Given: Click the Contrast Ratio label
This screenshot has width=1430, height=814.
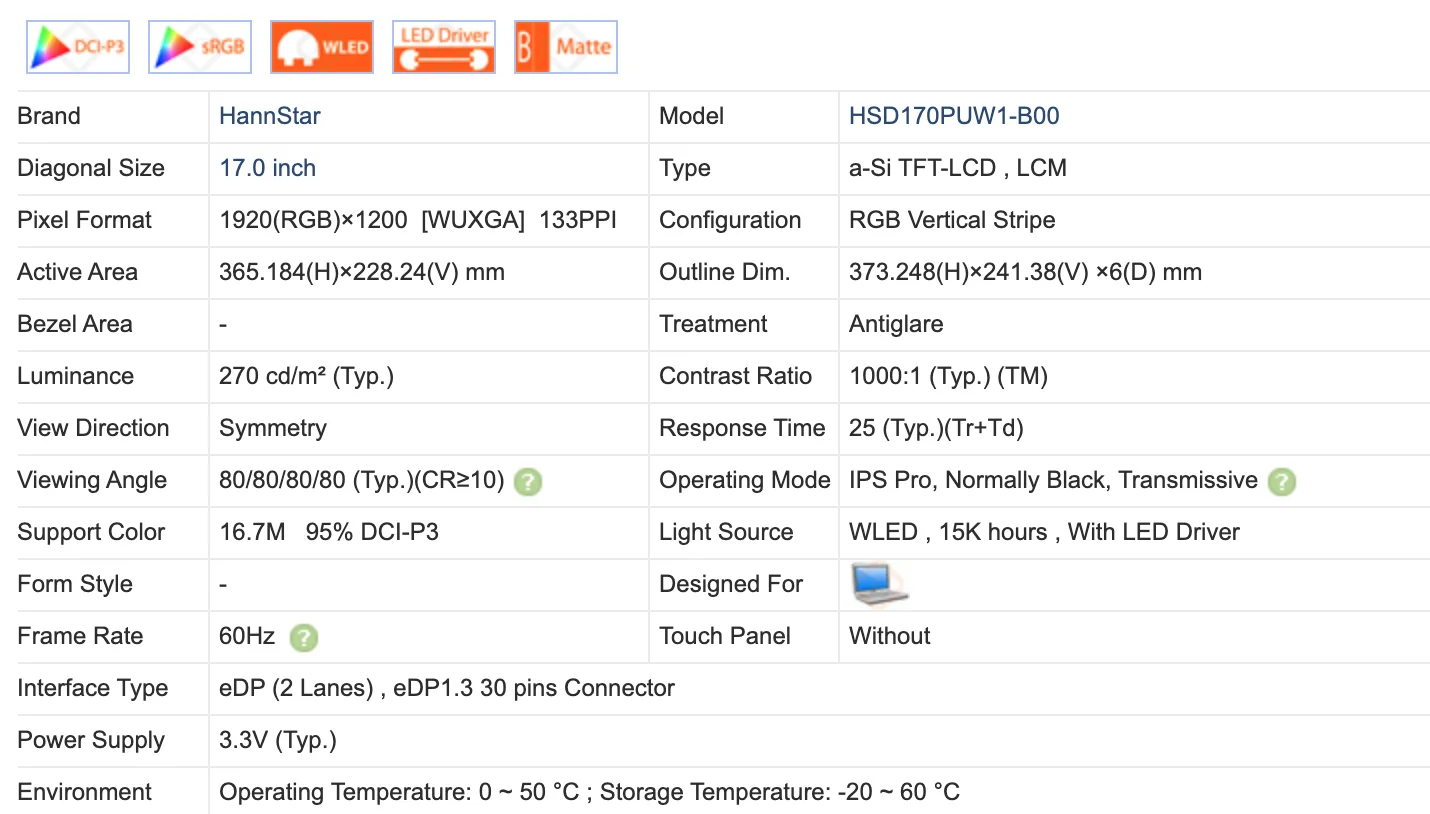Looking at the screenshot, I should click(x=736, y=376).
